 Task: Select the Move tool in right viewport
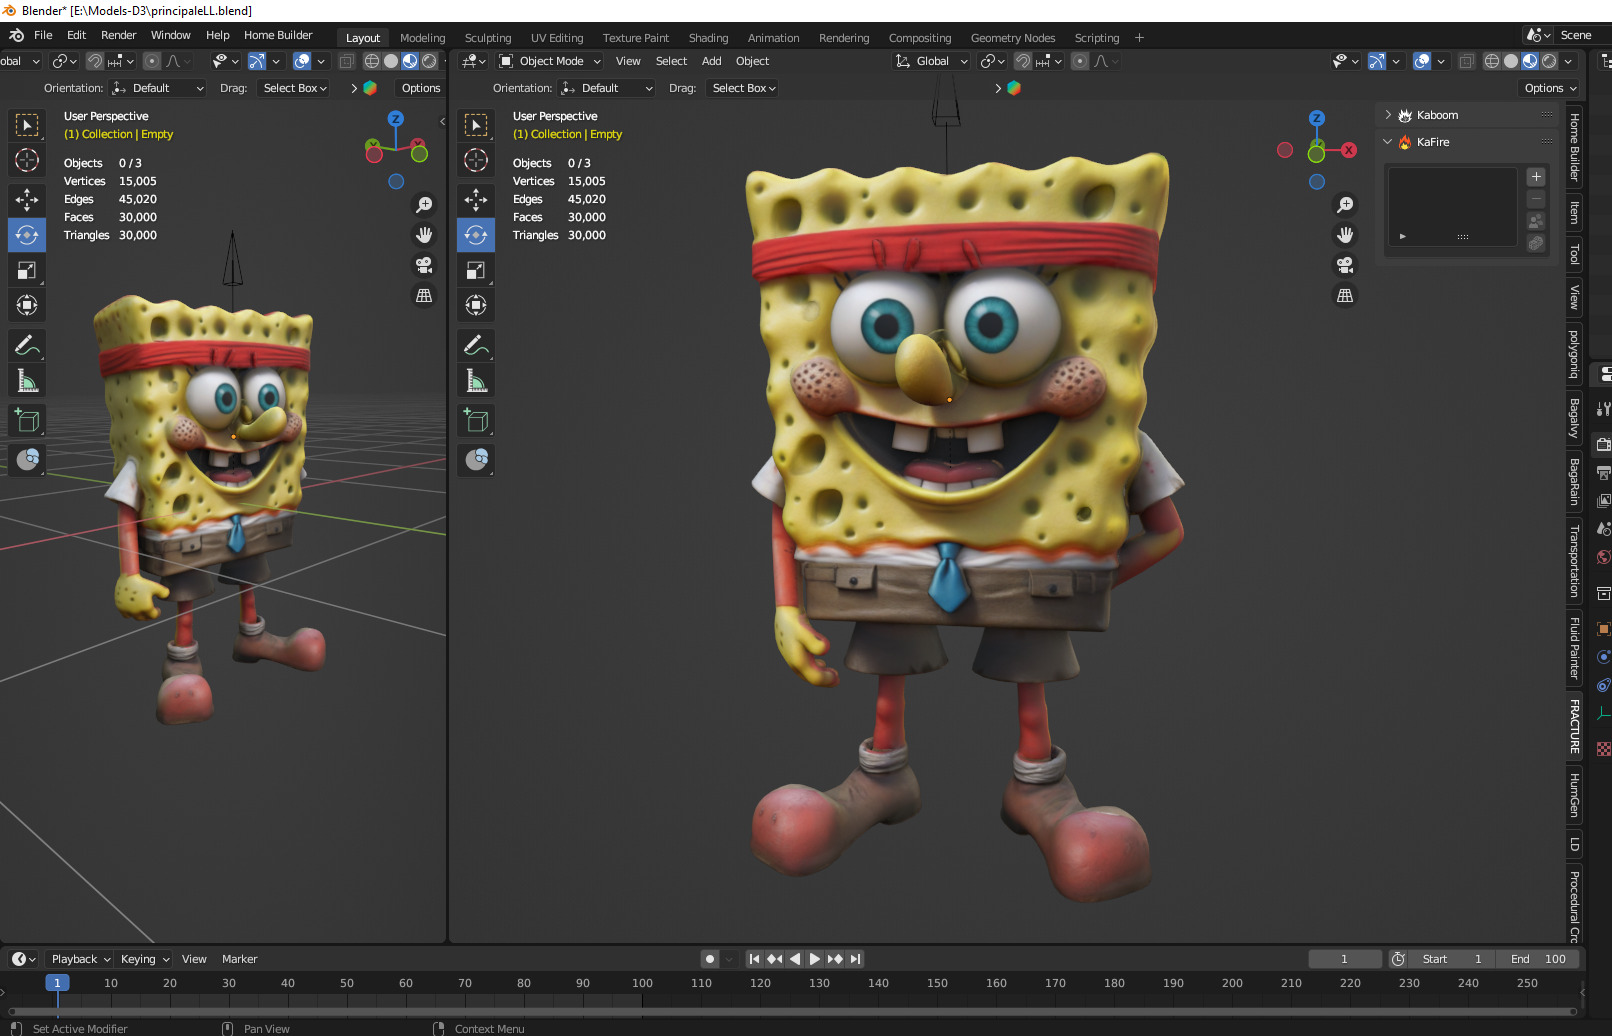click(476, 200)
